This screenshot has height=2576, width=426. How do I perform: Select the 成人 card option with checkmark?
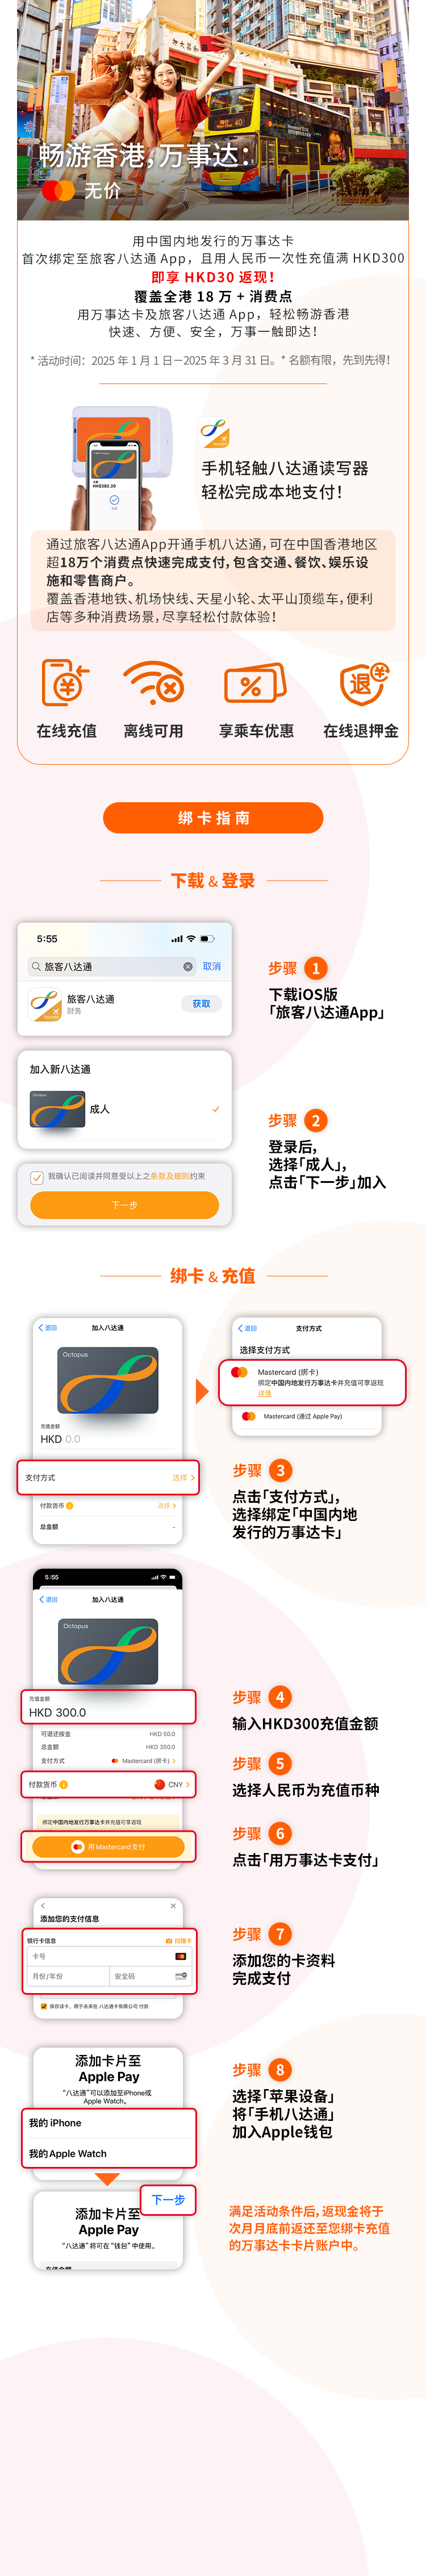pyautogui.click(x=125, y=1109)
